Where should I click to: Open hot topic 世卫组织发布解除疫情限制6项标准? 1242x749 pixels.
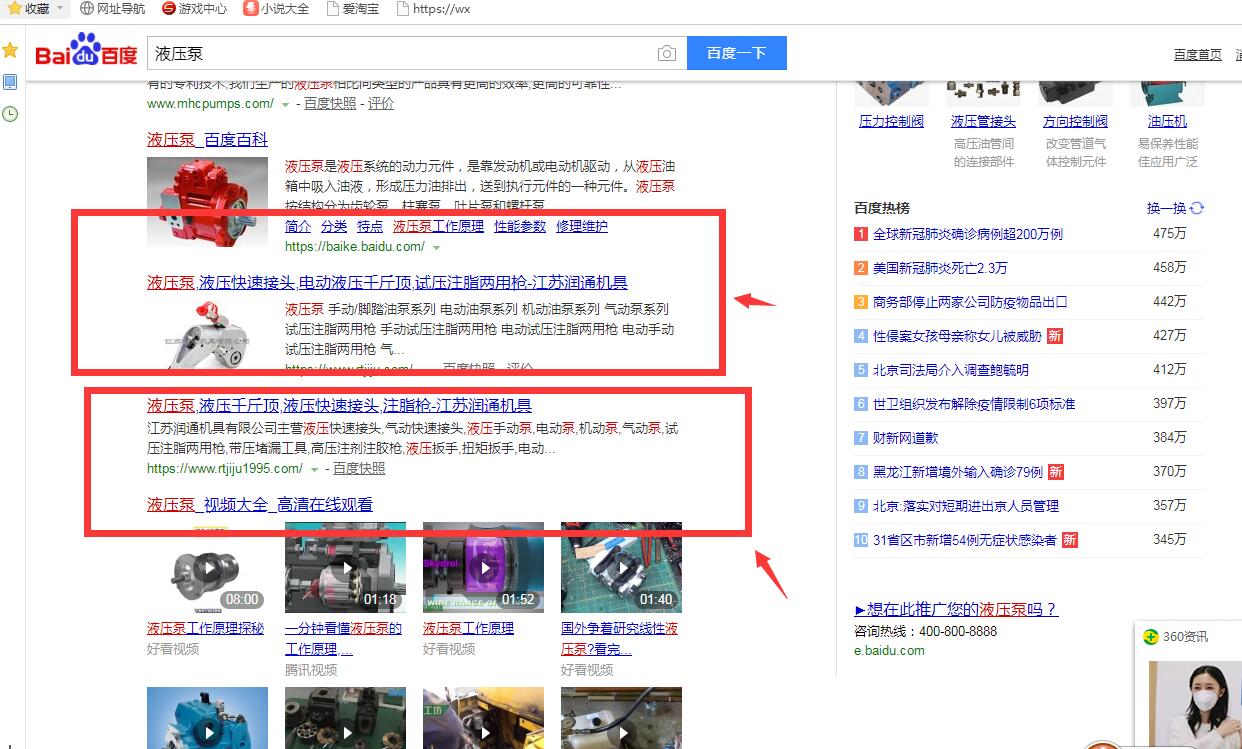[x=974, y=404]
